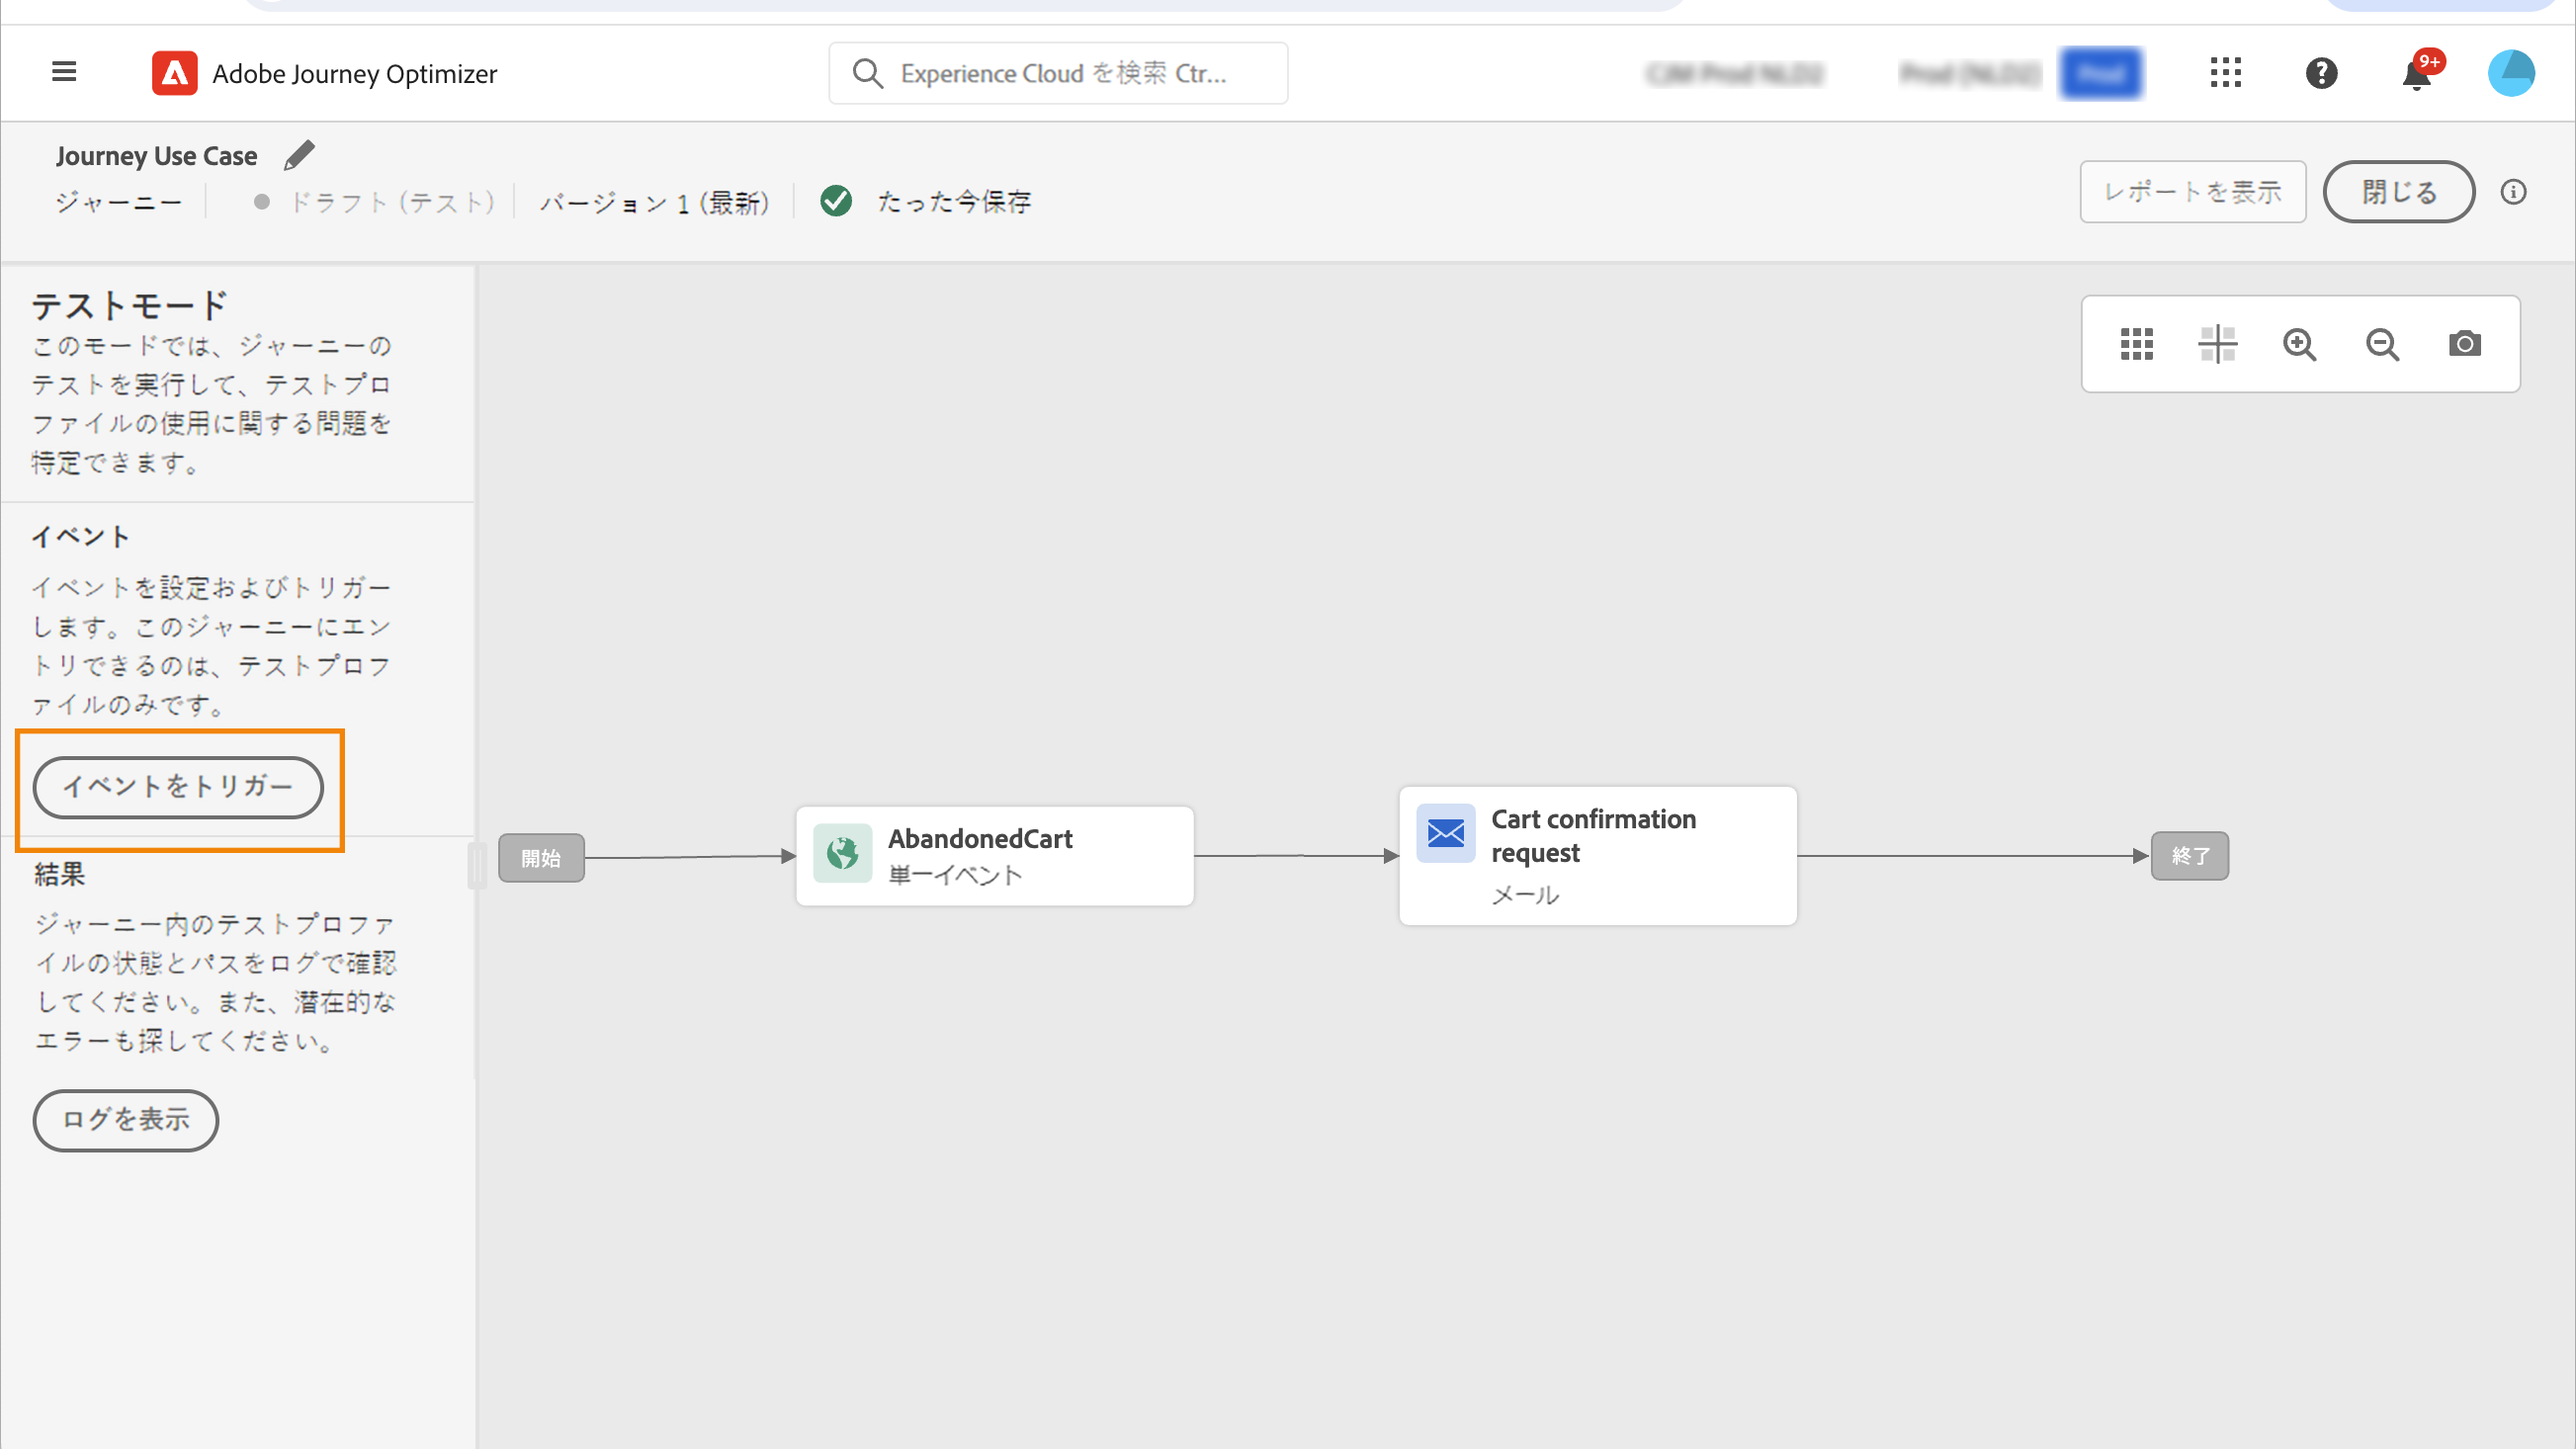Click the 閉じる button
2576x1449 pixels.
2398,192
